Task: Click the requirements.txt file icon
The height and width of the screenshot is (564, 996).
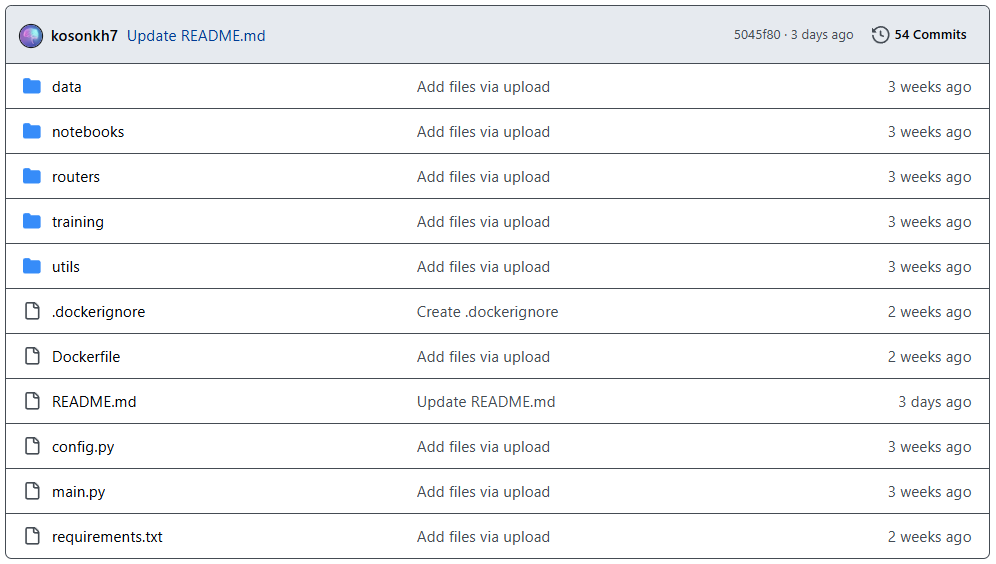Action: click(32, 537)
